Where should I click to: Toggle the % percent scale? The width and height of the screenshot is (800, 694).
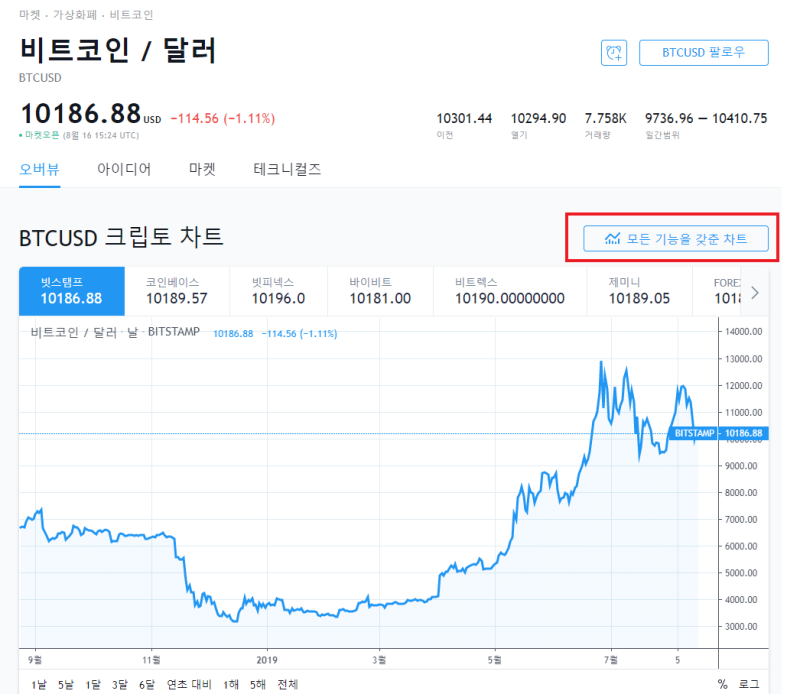pos(722,684)
